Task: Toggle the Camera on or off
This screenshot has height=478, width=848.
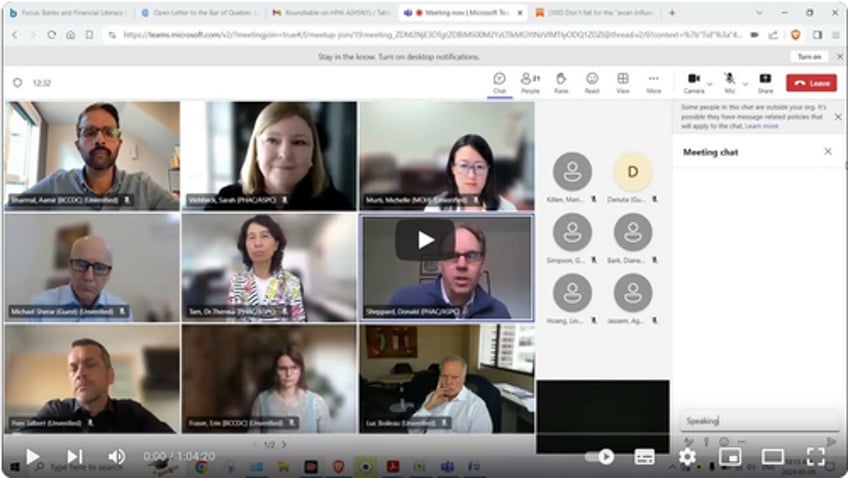Action: [693, 83]
